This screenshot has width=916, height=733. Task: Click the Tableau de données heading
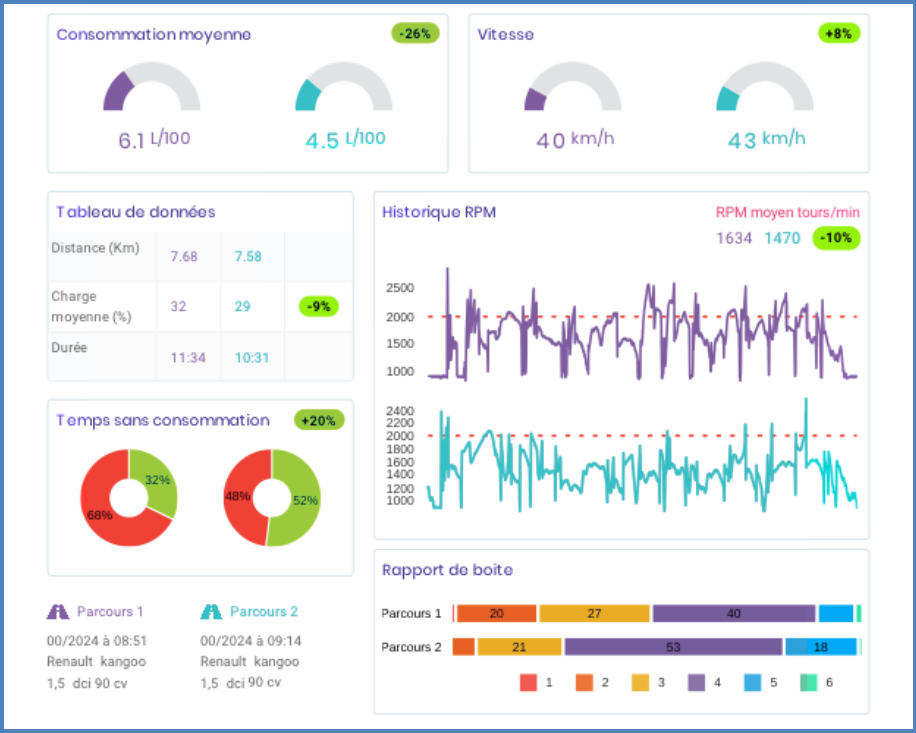coord(136,212)
